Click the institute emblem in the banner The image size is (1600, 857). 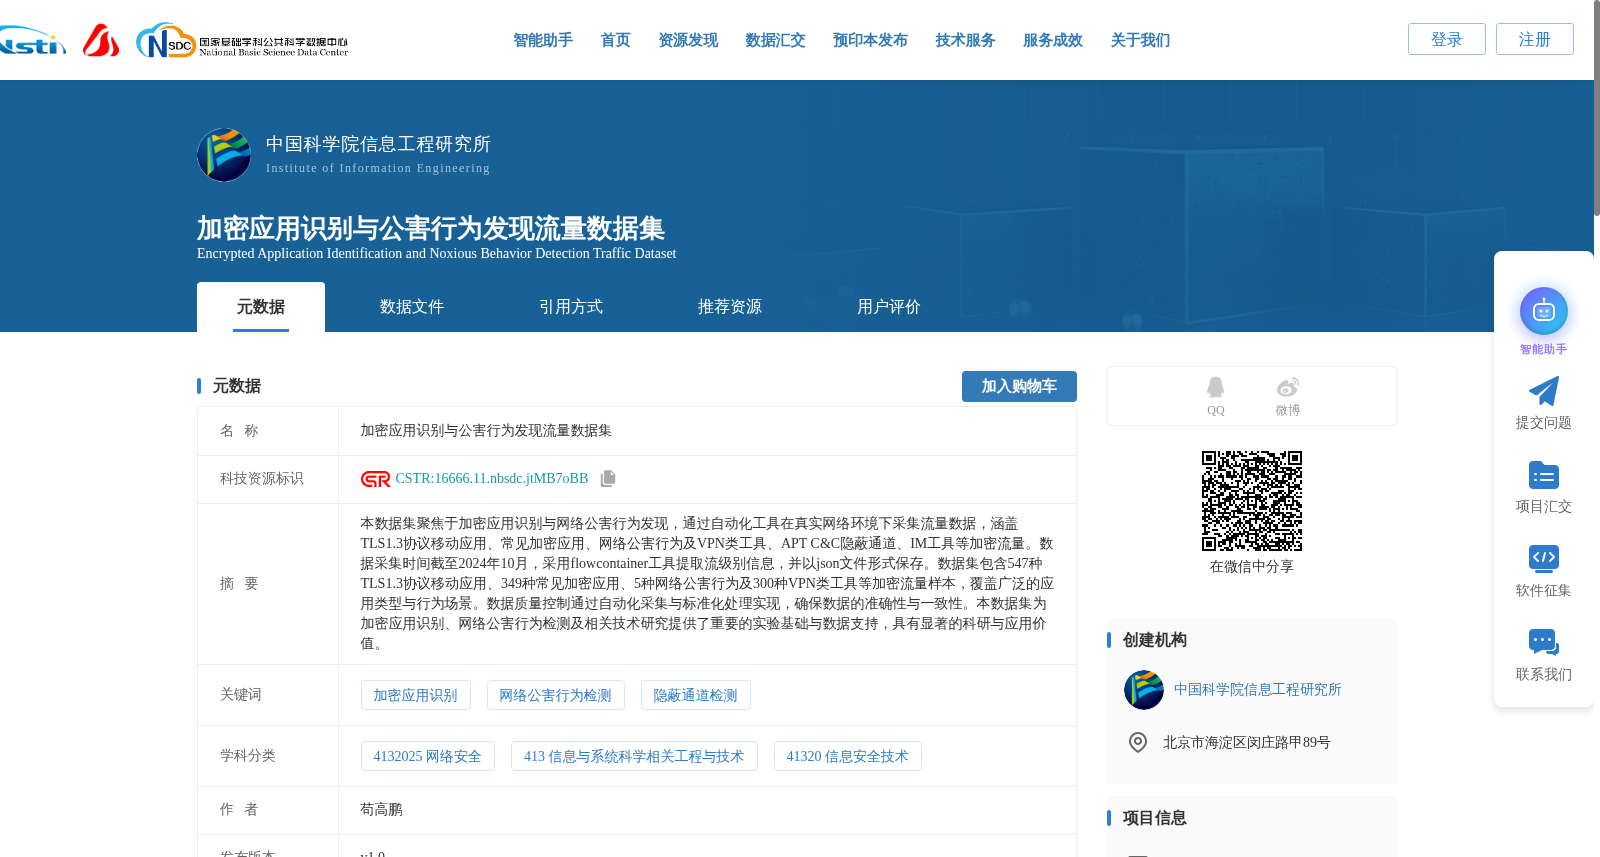[224, 155]
